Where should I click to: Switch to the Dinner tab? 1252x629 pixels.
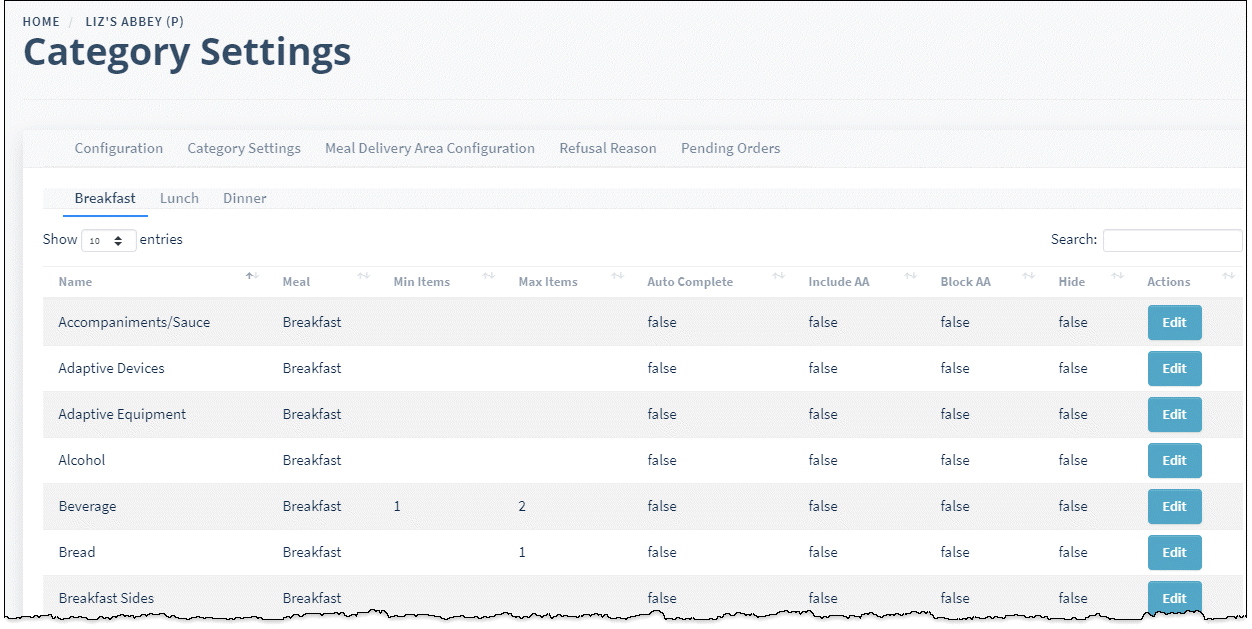coord(245,198)
